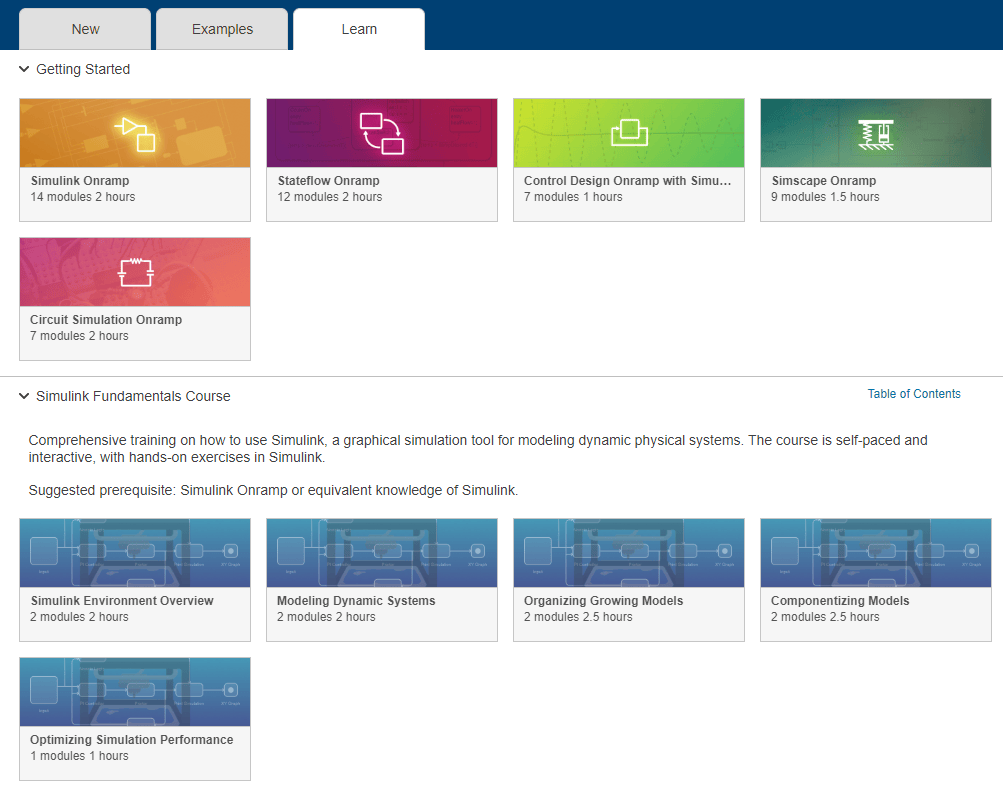Click the Control Design Onramp feedback icon
This screenshot has height=789, width=1003.
point(629,133)
